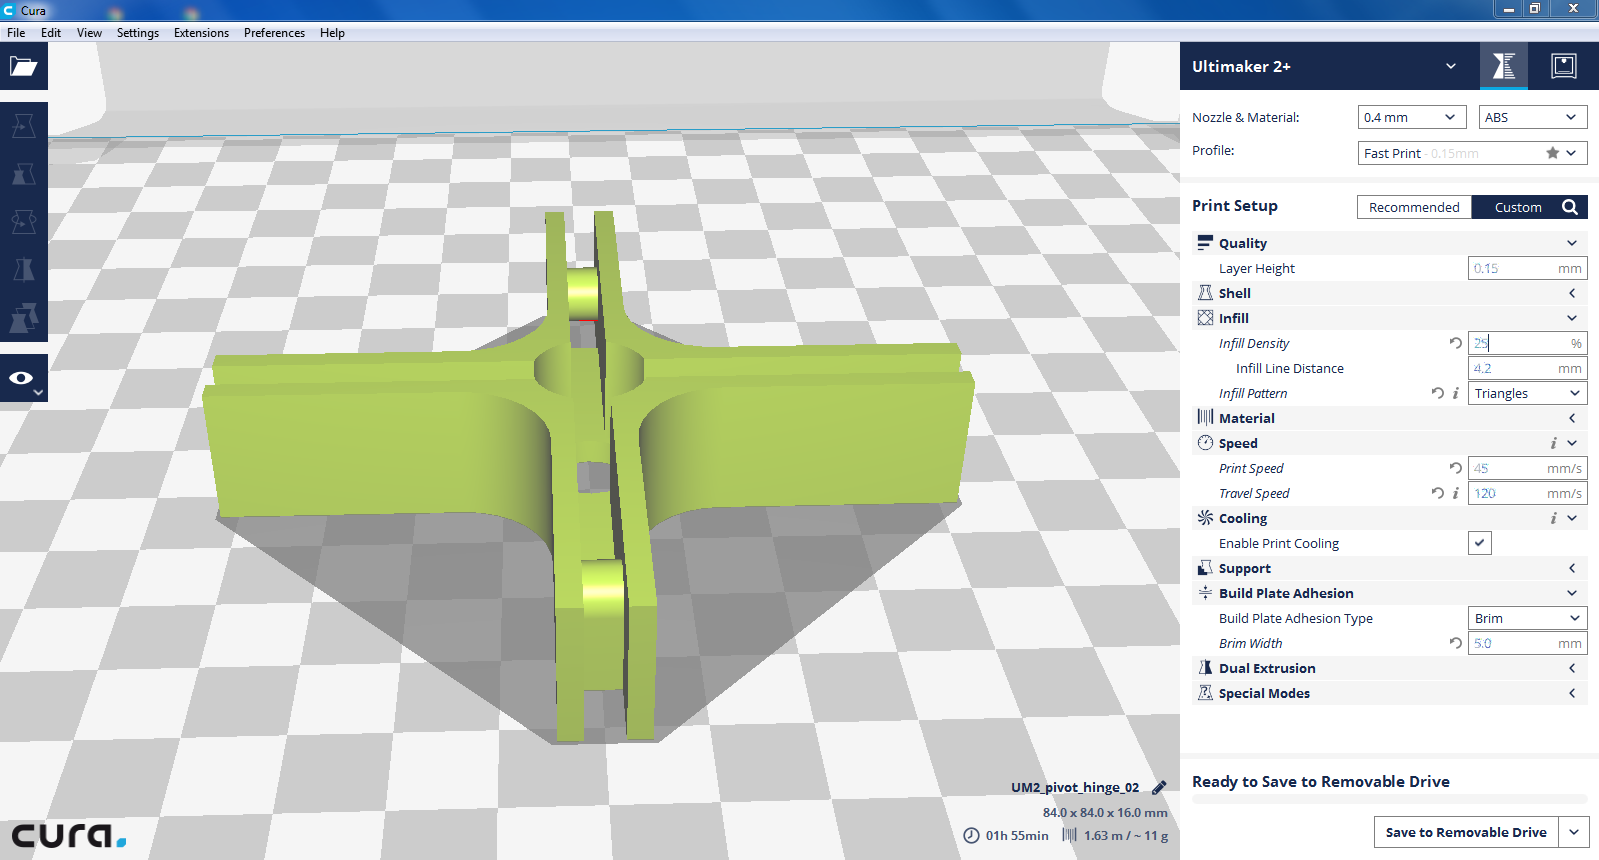
Task: Open the Fast Print profile dropdown
Action: (1473, 153)
